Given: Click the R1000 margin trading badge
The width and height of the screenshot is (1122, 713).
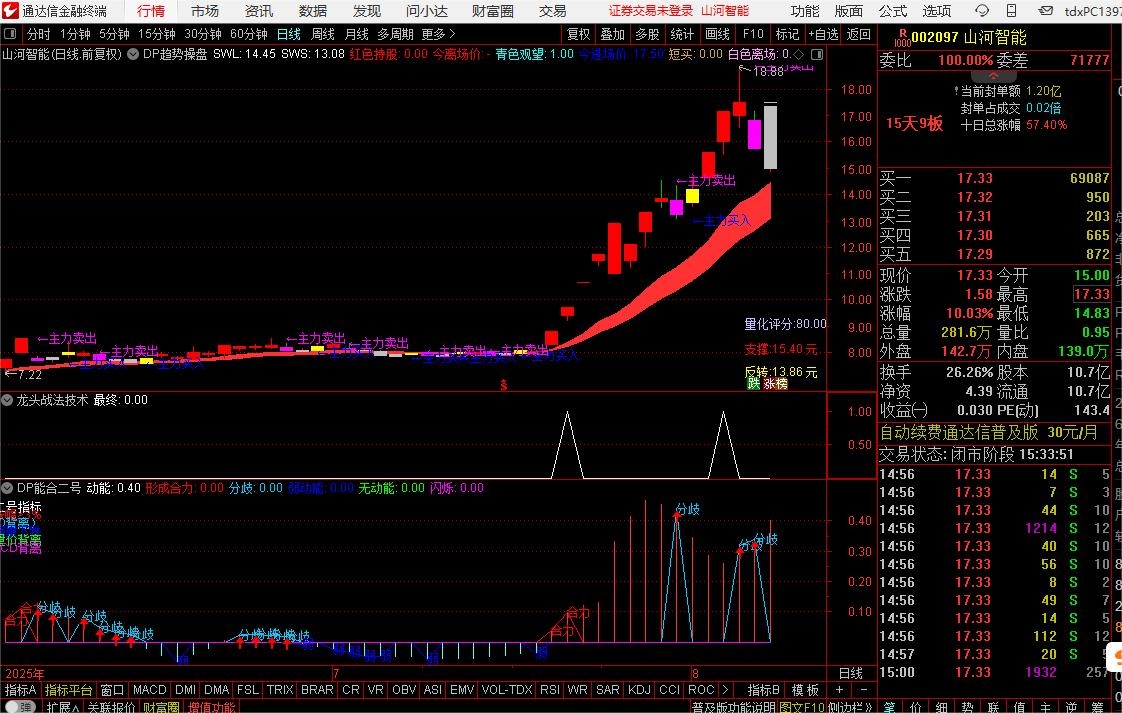Looking at the screenshot, I should [903, 38].
